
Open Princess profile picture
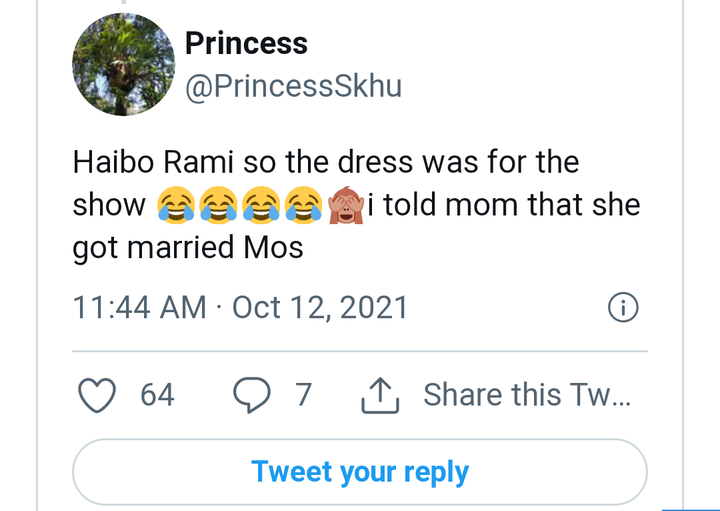124,64
